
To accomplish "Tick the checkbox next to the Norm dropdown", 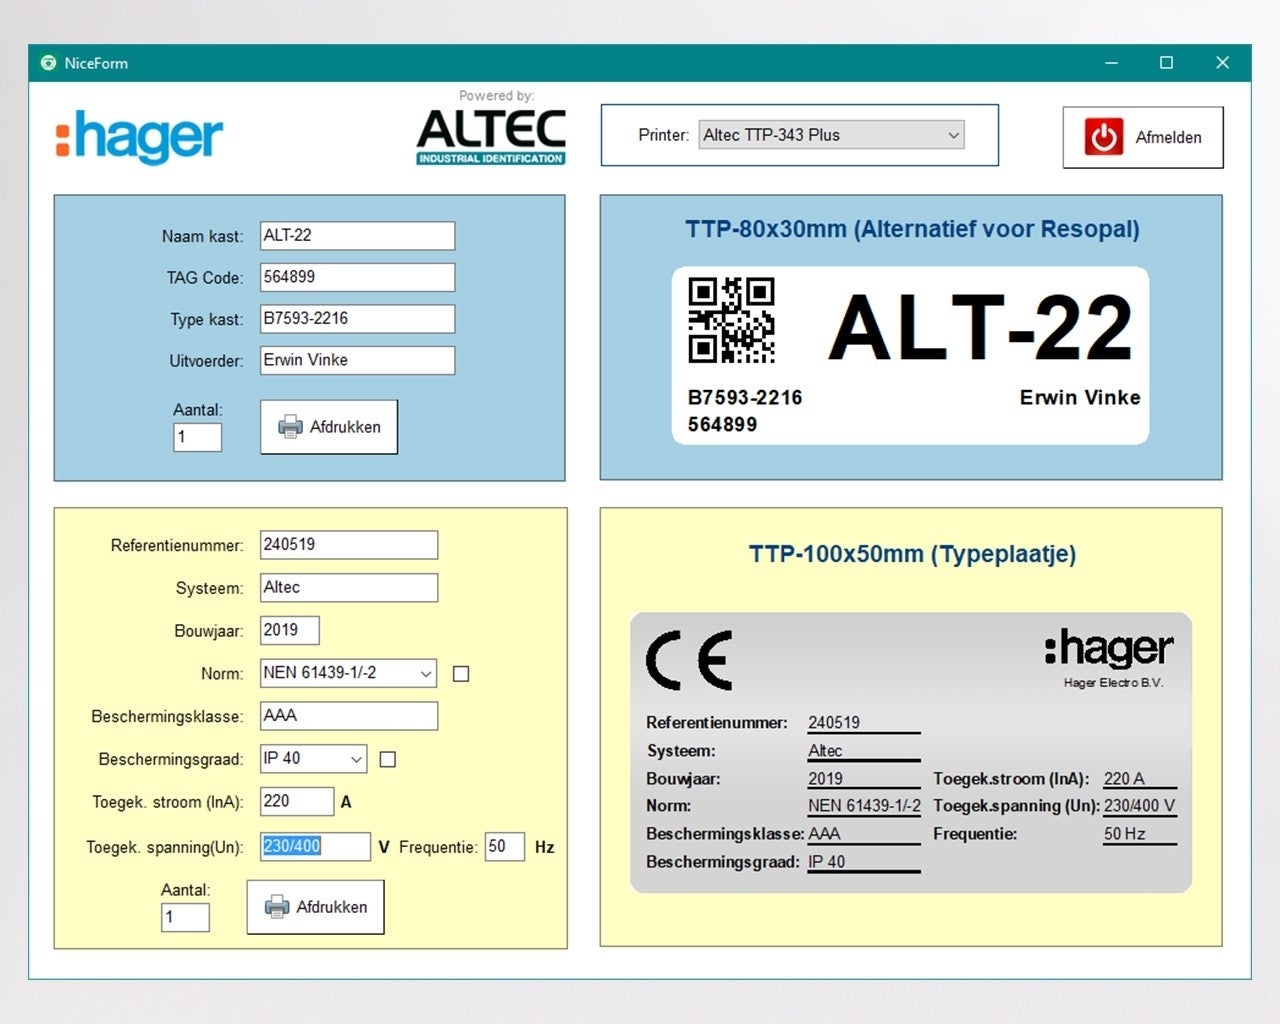I will [461, 674].
